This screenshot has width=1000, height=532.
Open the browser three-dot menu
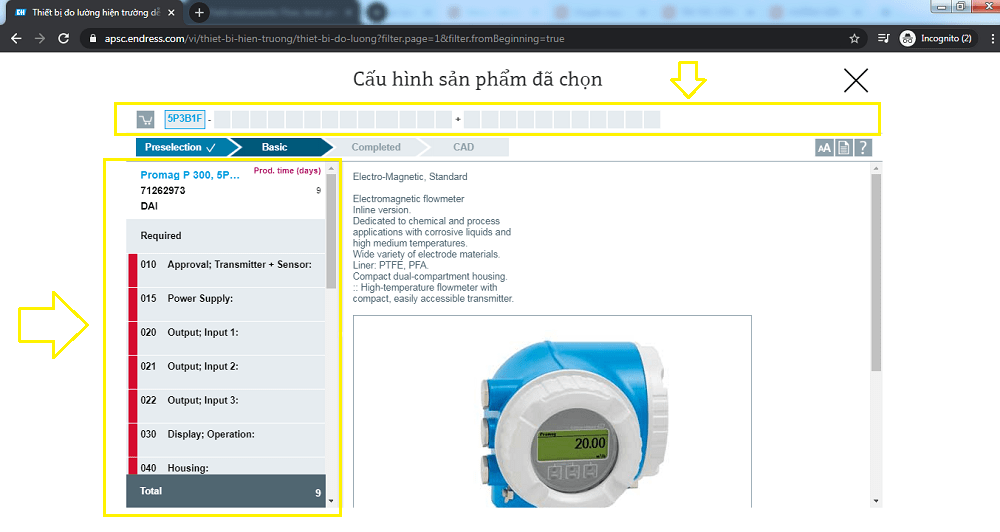[992, 39]
